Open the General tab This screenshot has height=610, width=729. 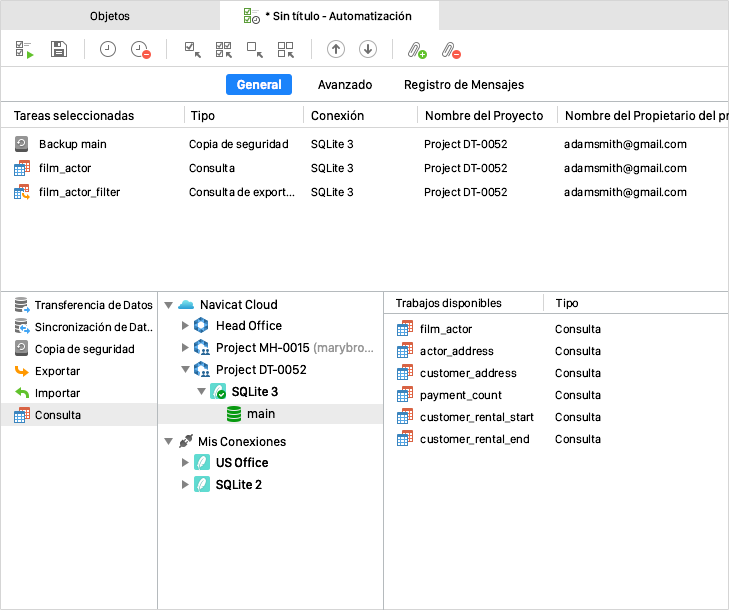pyautogui.click(x=259, y=85)
